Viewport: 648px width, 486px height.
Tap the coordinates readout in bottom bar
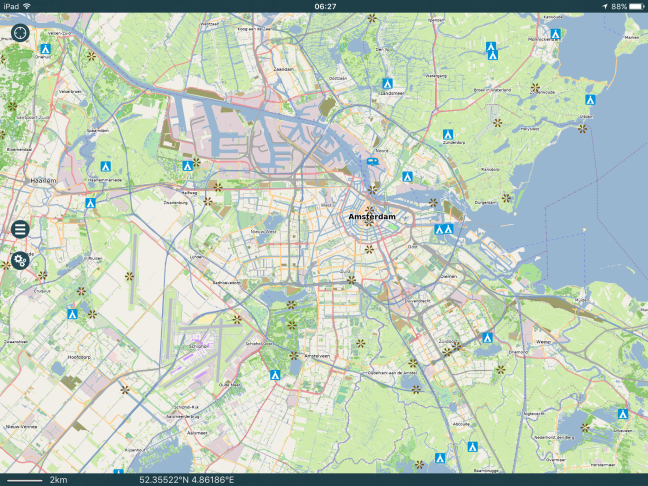click(x=185, y=480)
